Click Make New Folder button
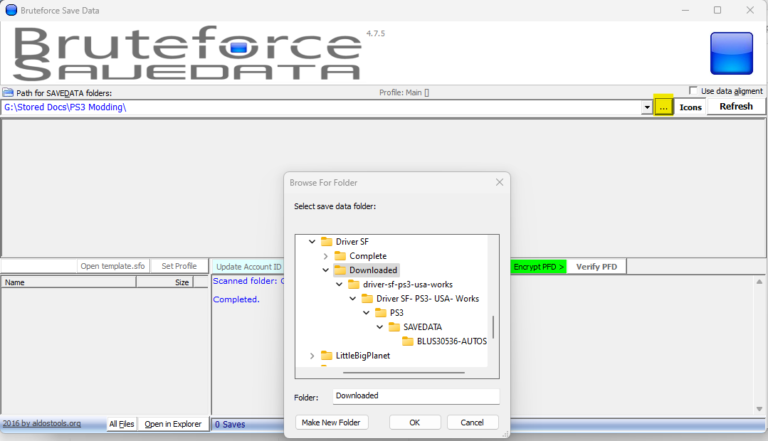Screen dimensions: 768x441 click(331, 422)
